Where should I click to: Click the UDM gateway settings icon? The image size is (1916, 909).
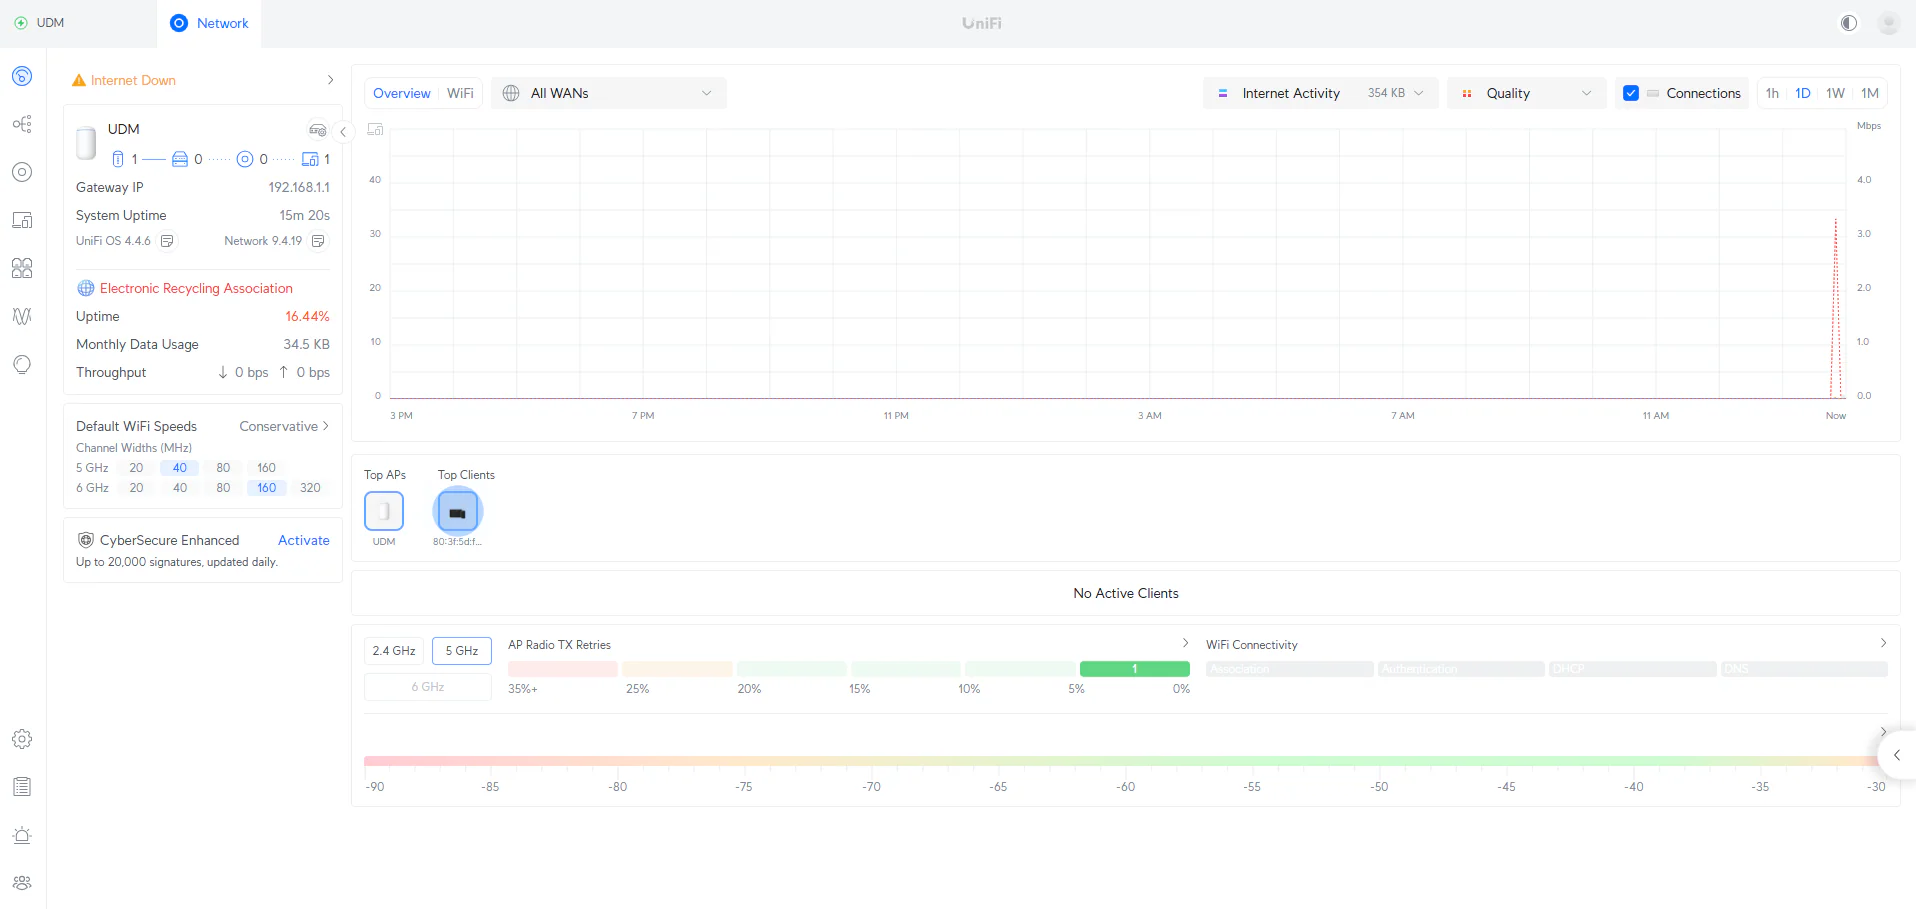pyautogui.click(x=318, y=130)
